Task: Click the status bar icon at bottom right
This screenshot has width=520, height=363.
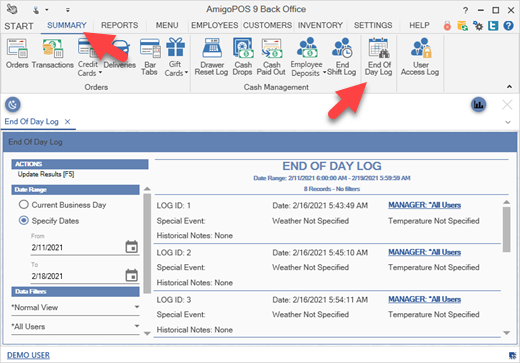Action: point(512,355)
